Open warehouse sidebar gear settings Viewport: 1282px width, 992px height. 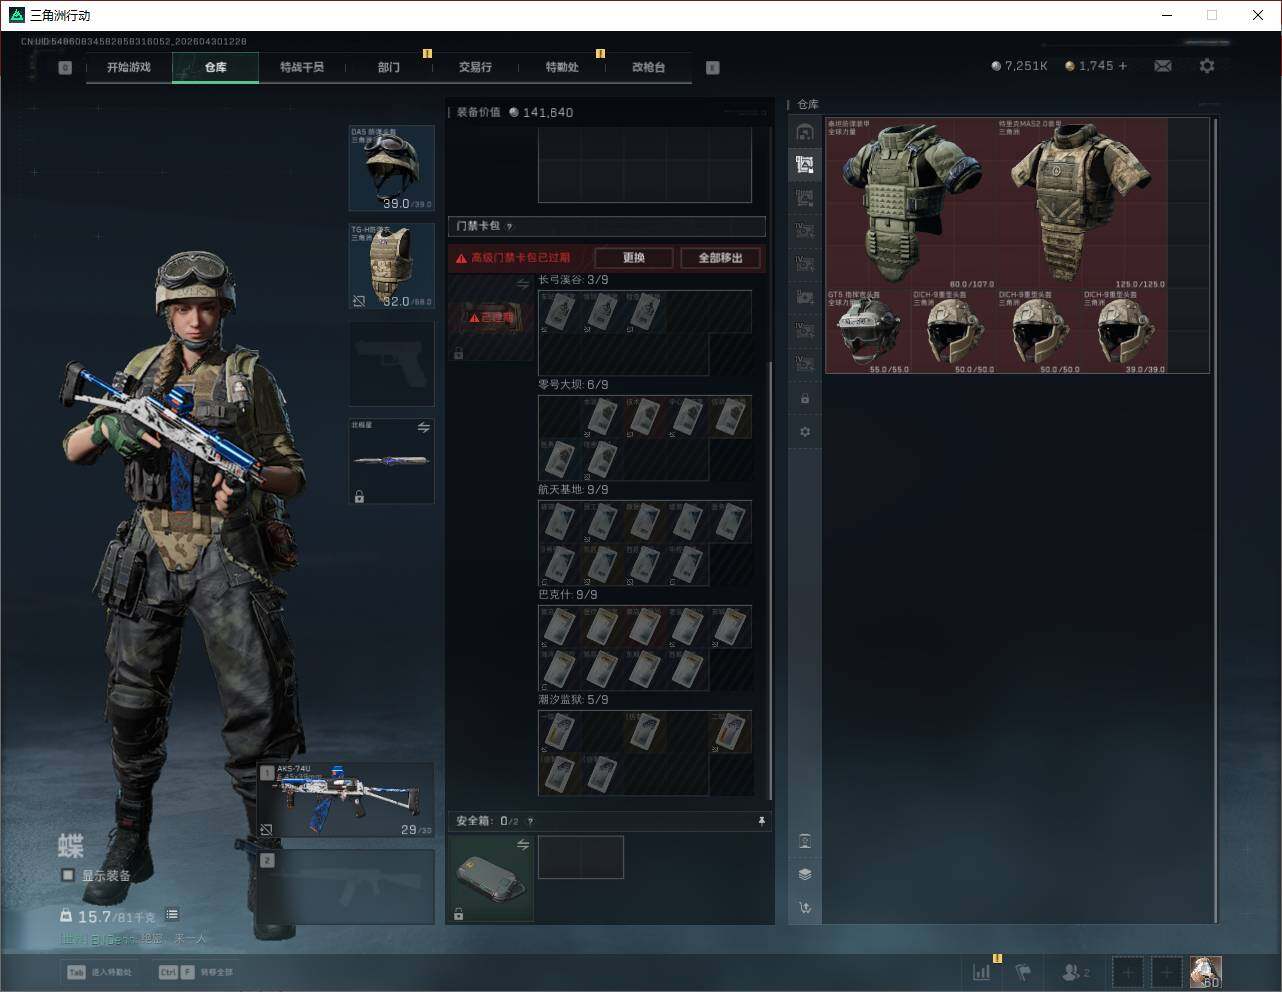point(805,432)
